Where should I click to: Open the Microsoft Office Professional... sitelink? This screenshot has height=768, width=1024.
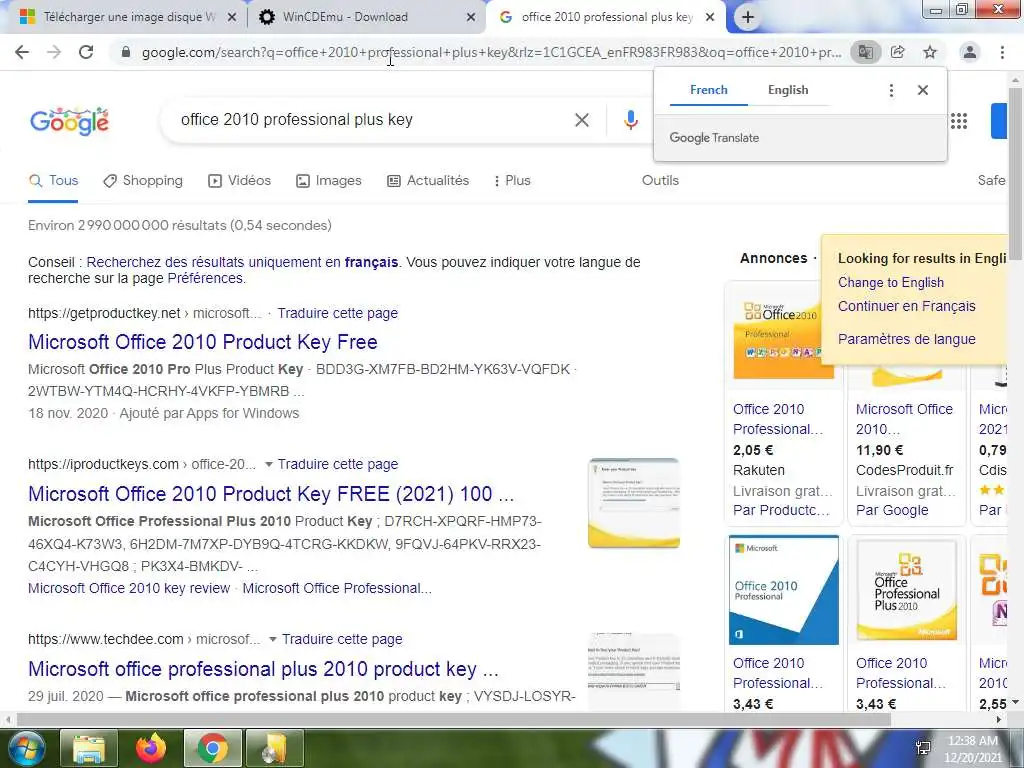(337, 588)
